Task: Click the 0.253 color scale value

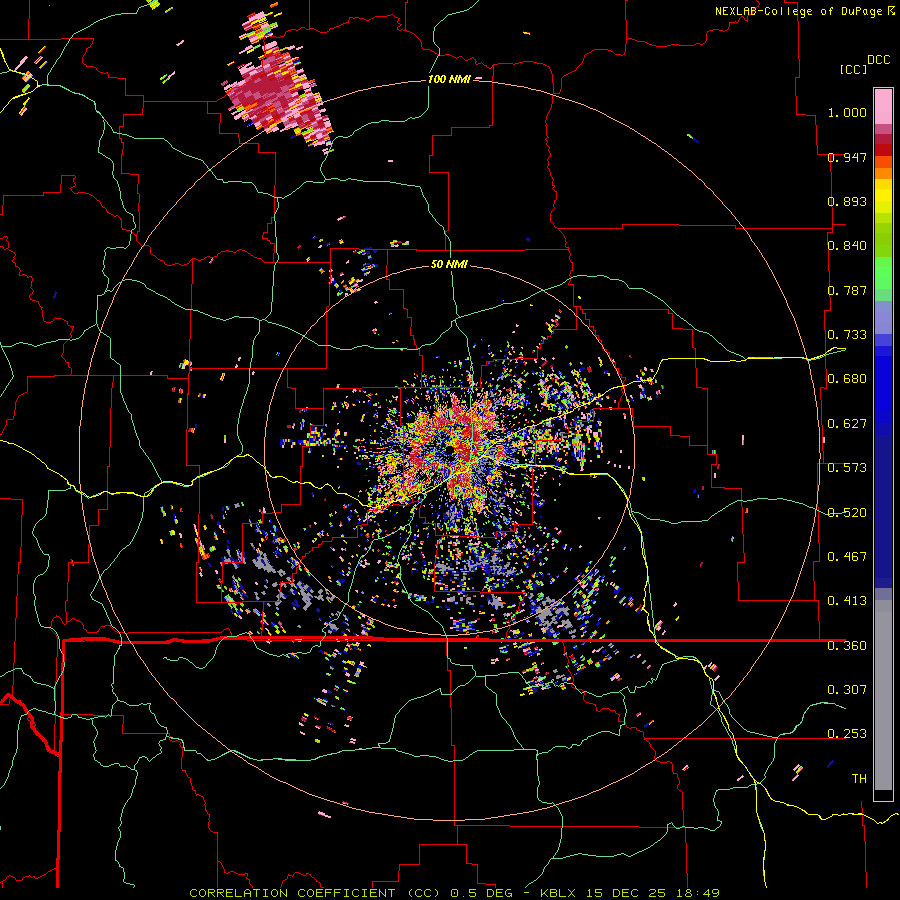Action: pyautogui.click(x=847, y=734)
